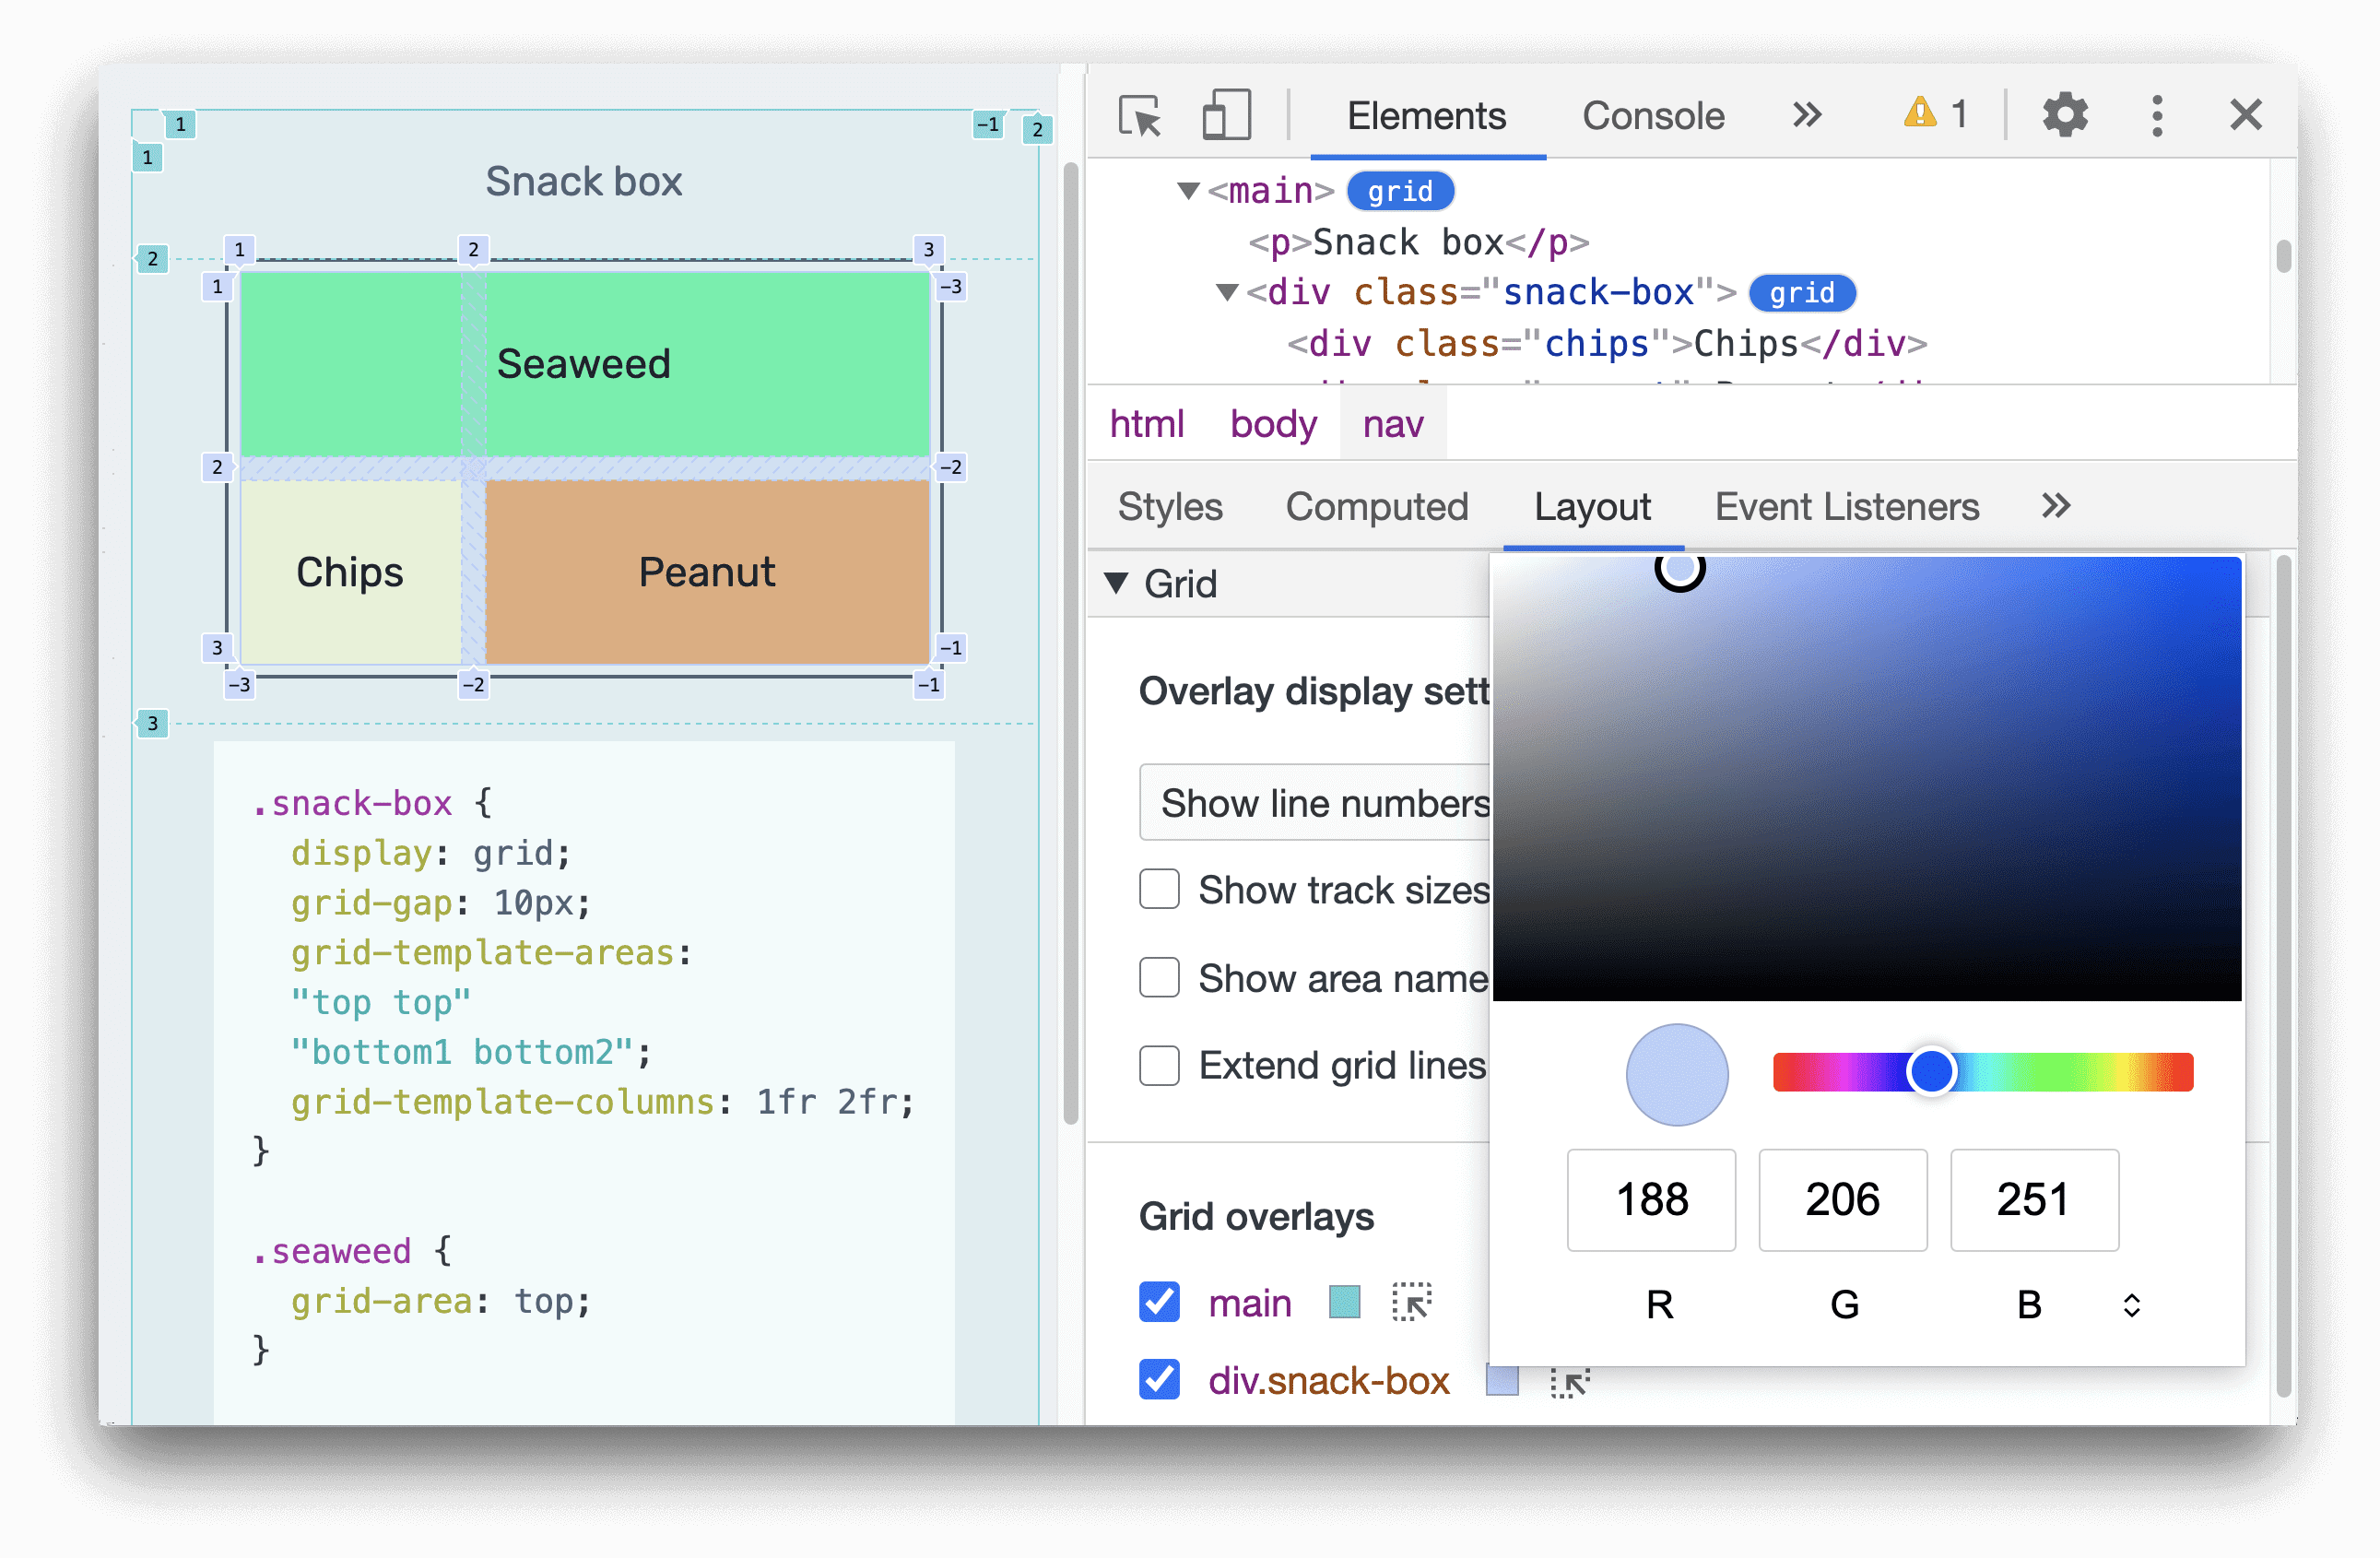This screenshot has height=1558, width=2380.
Task: Toggle the Show track sizes checkbox
Action: [1152, 887]
